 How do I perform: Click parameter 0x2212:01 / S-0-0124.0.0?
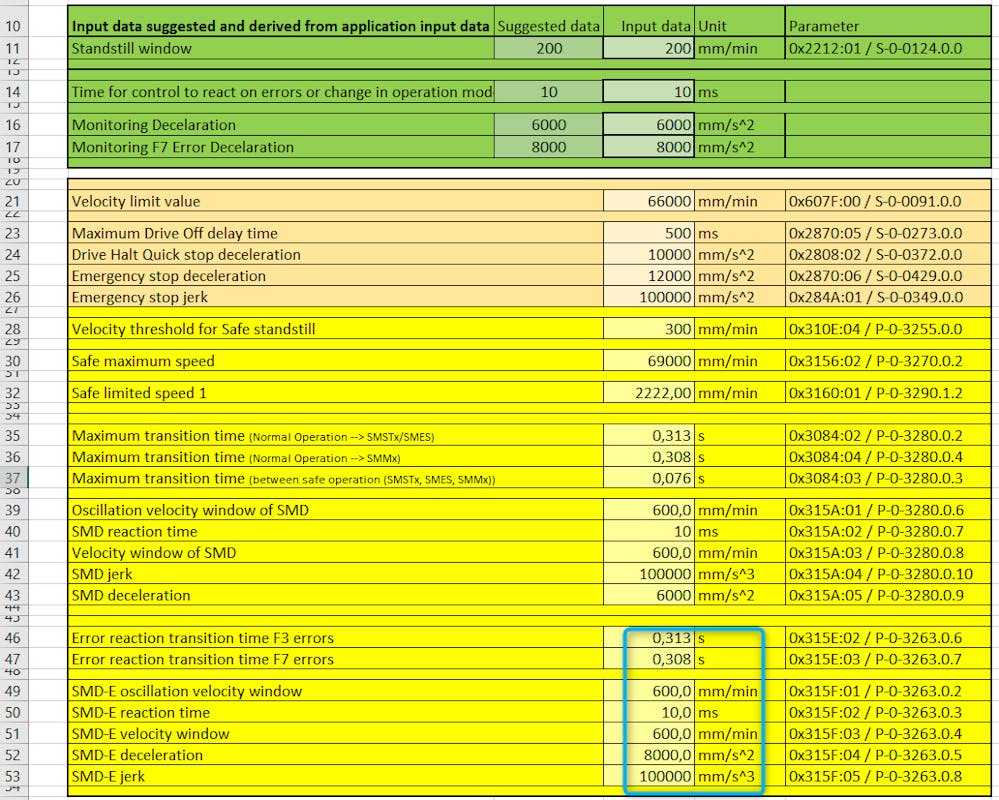[888, 48]
